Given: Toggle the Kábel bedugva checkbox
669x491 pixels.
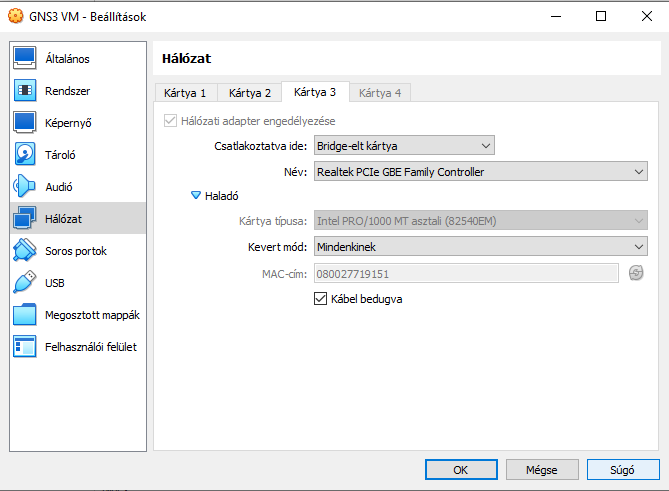Looking at the screenshot, I should coord(321,298).
